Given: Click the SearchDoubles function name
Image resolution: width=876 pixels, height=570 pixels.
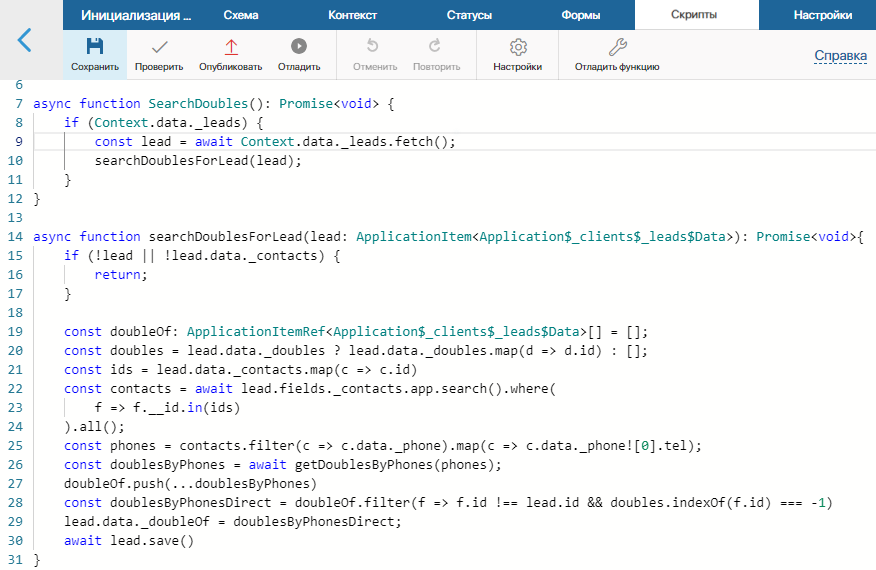Looking at the screenshot, I should click(x=198, y=103).
